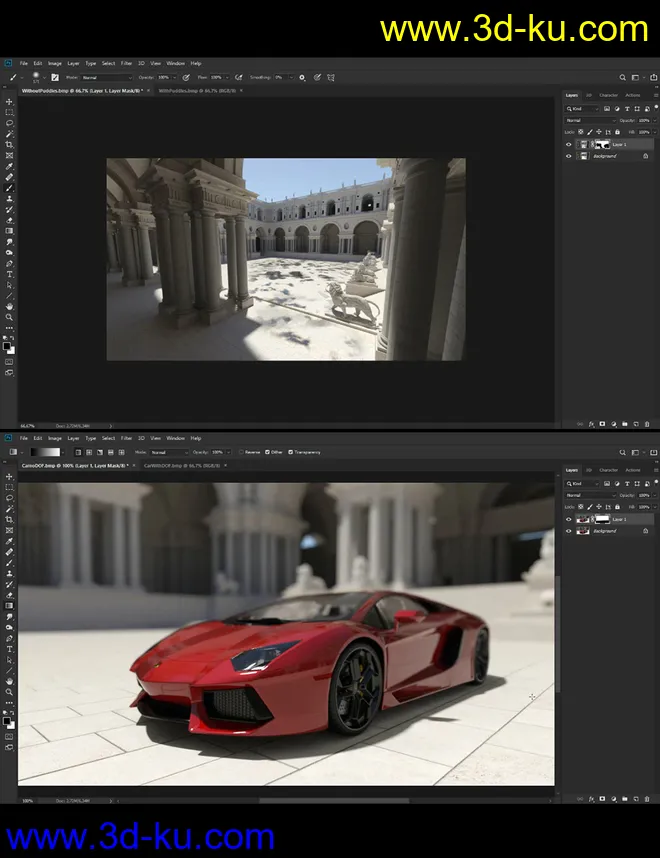
Task: Select the Move tool in the upper window
Action: [x=10, y=102]
